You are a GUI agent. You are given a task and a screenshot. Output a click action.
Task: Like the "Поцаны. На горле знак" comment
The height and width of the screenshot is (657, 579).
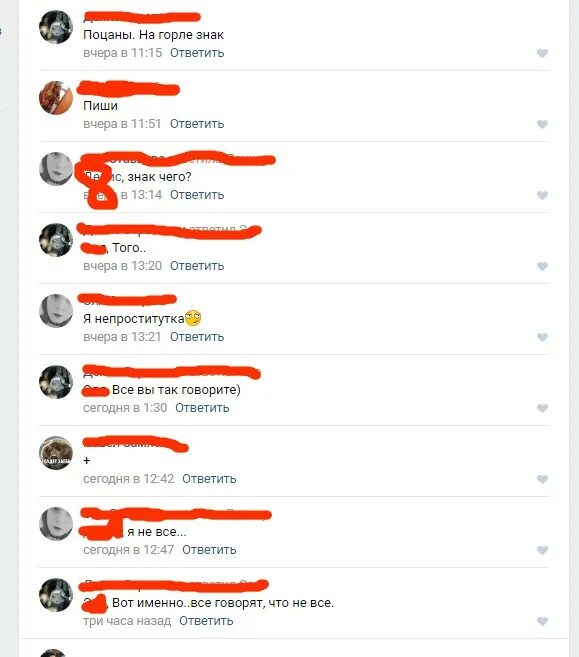point(542,53)
